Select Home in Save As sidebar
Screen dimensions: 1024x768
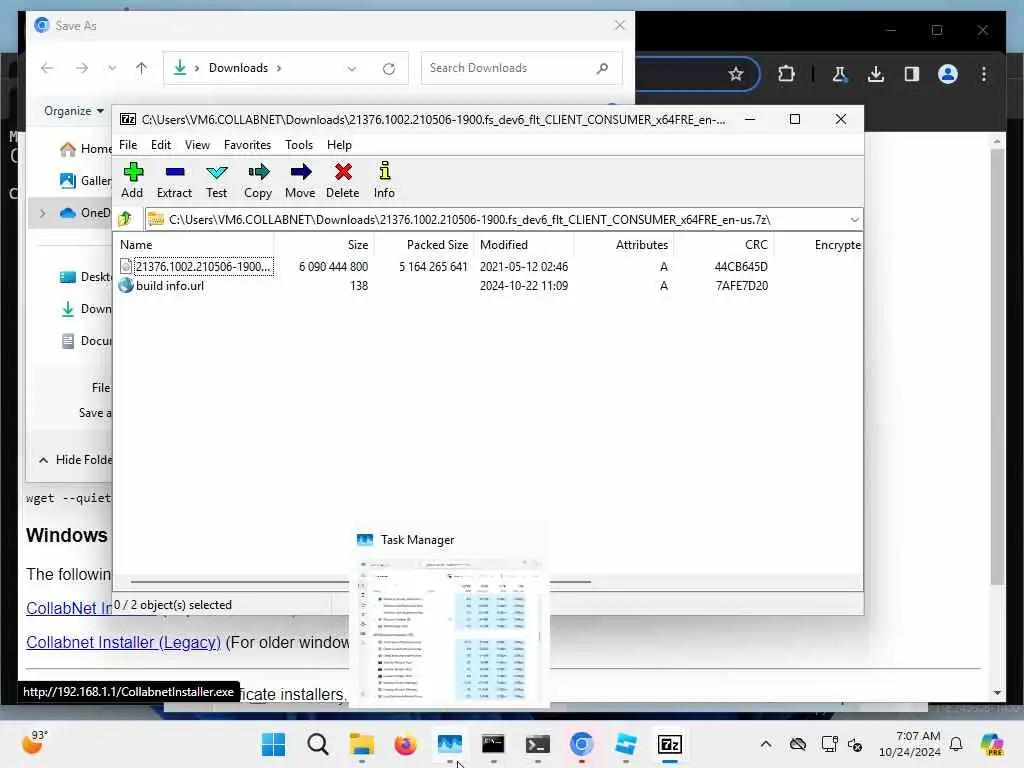86,149
